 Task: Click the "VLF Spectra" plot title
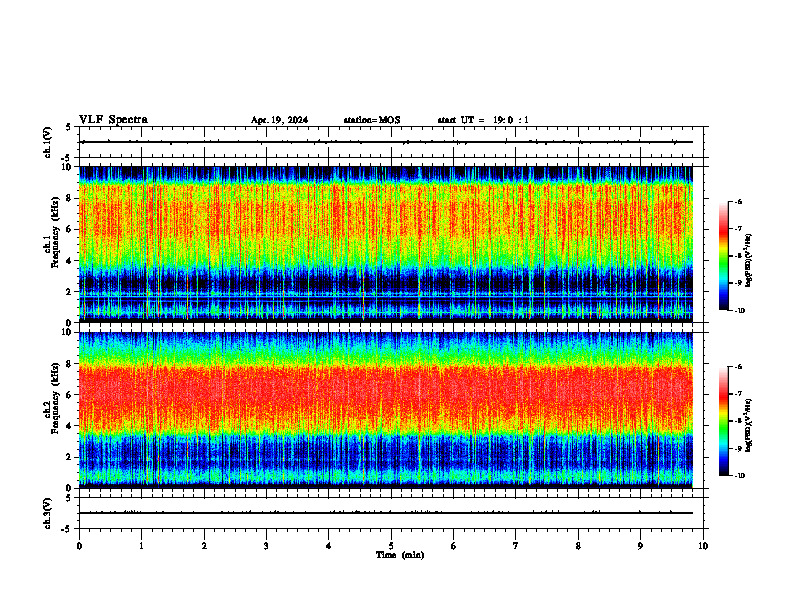click(x=113, y=120)
